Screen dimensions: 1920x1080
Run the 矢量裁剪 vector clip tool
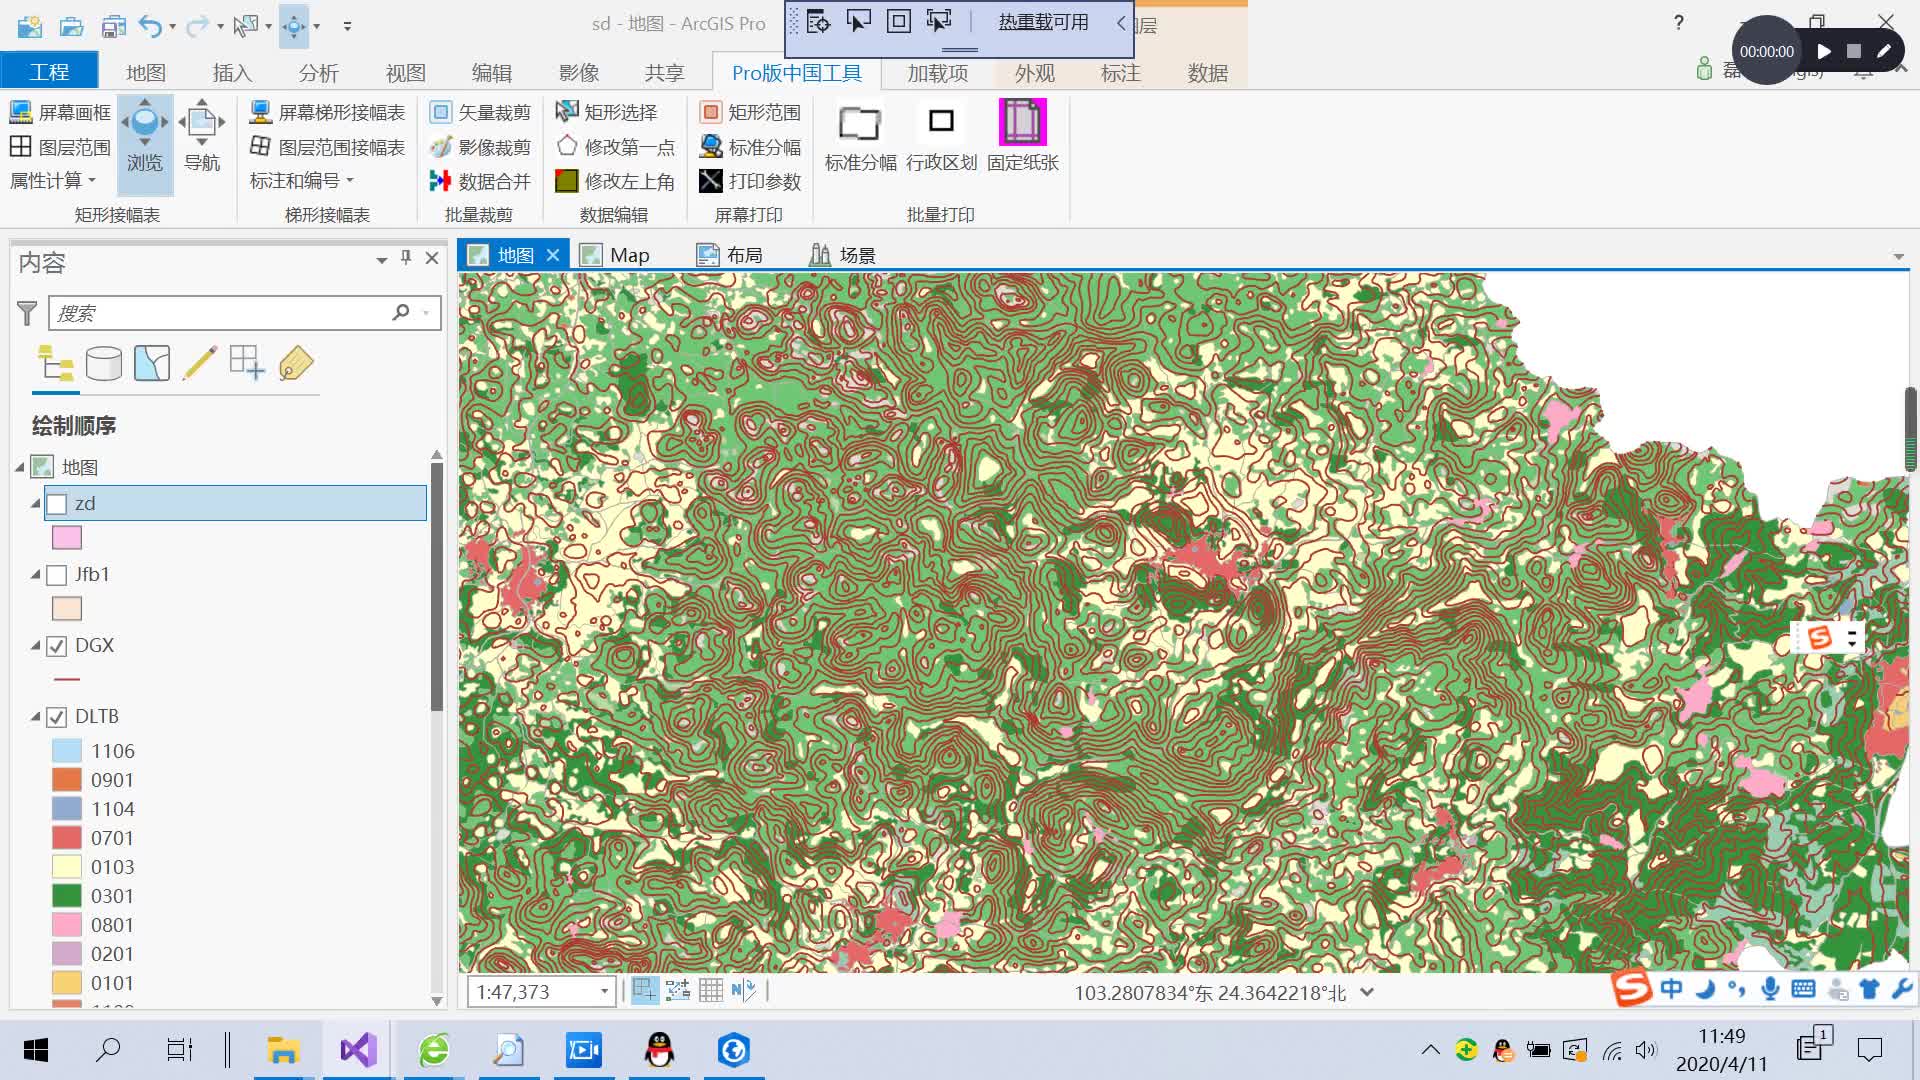pos(480,112)
